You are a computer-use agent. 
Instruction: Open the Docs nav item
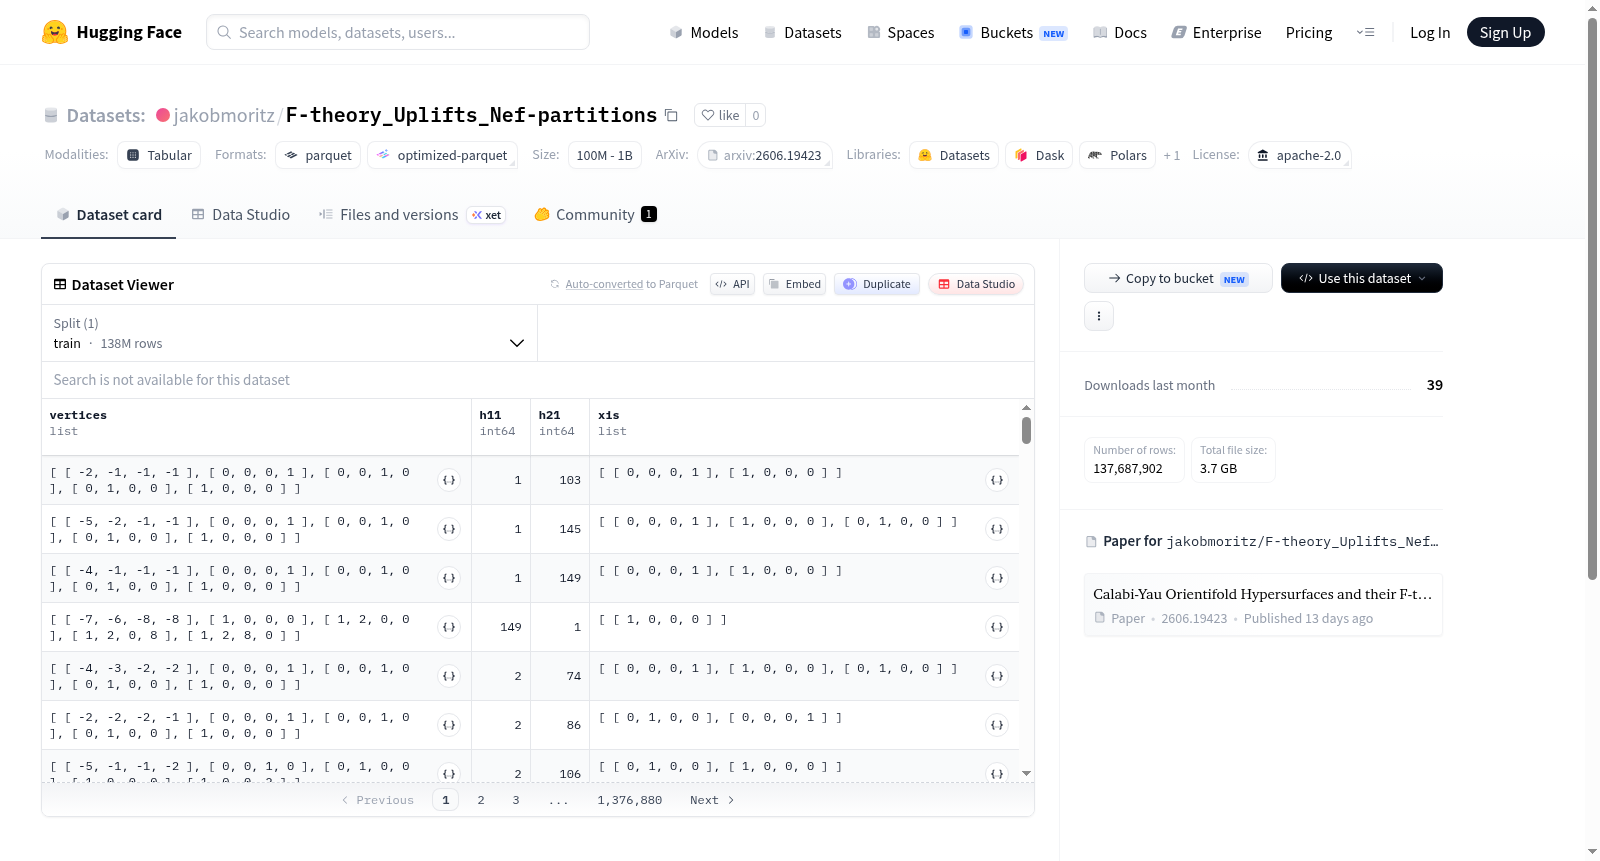click(1119, 32)
